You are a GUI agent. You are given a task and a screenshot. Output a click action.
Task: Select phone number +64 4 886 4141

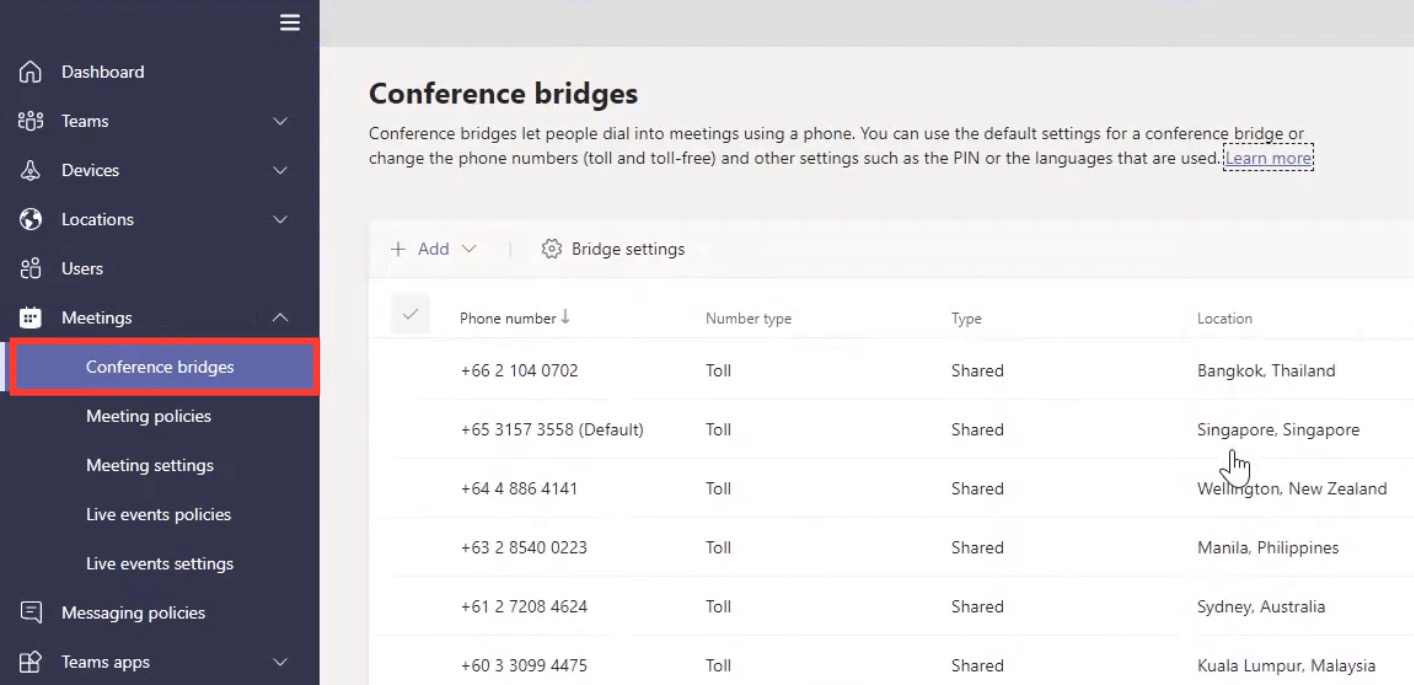[519, 488]
